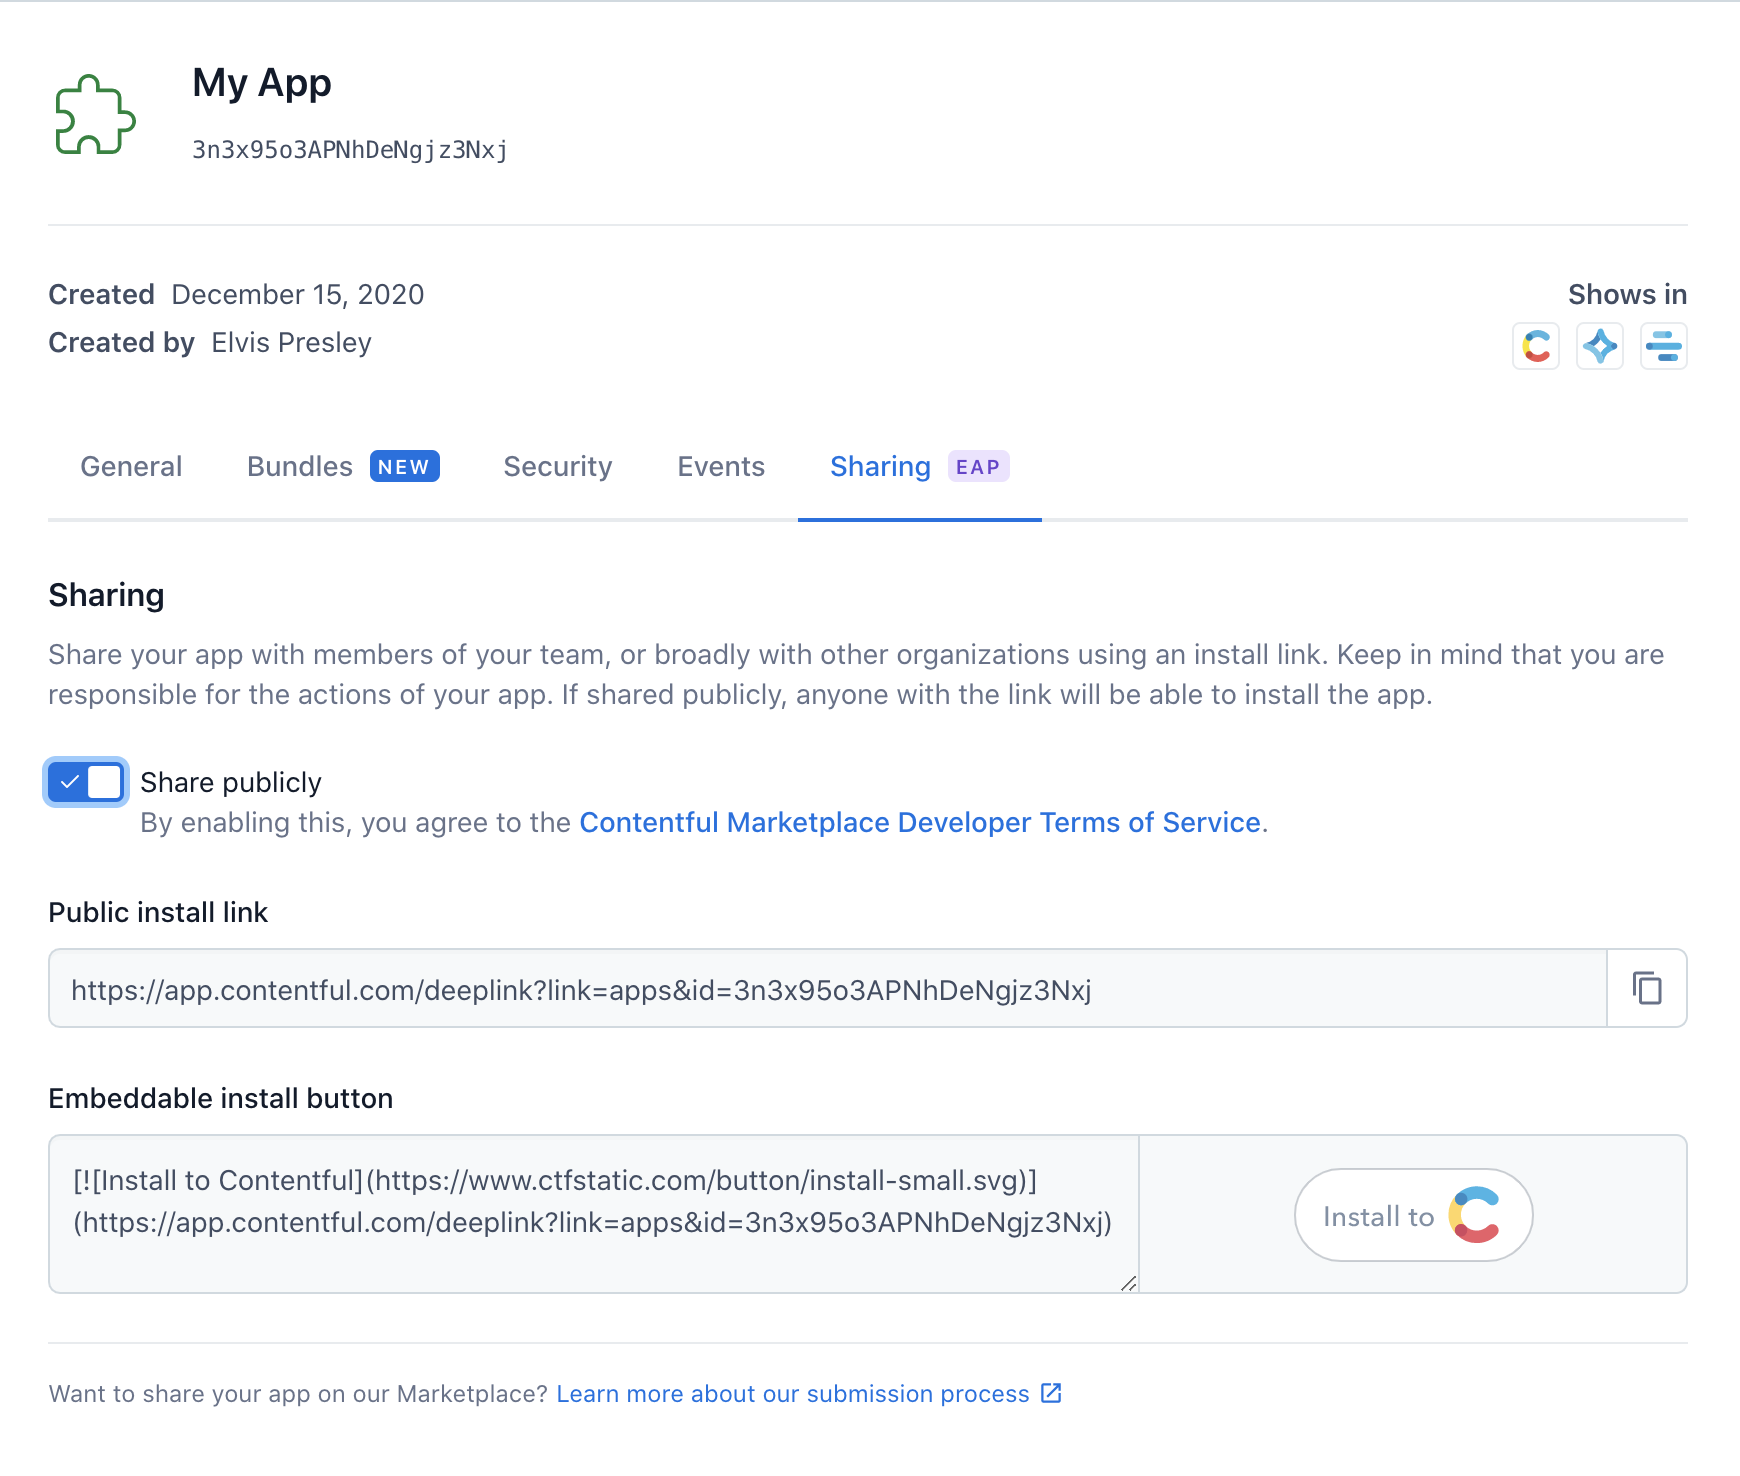The width and height of the screenshot is (1740, 1476).
Task: Click the NEW badge on Bundles tab
Action: (x=404, y=466)
